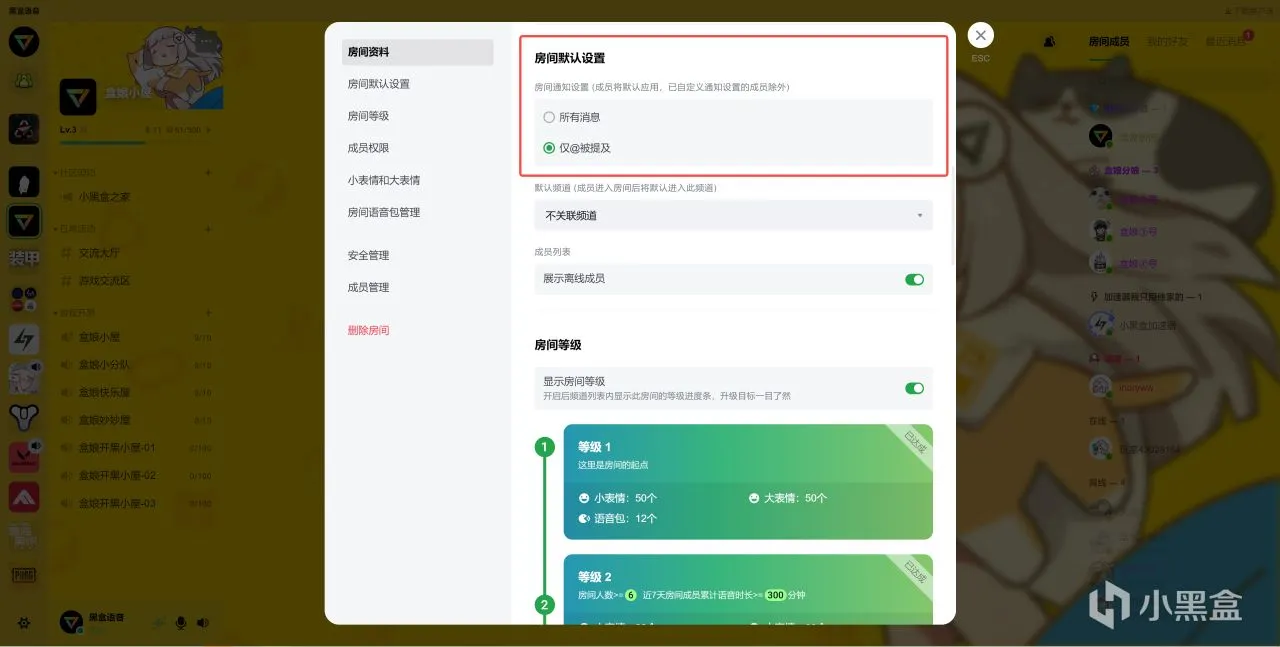This screenshot has width=1280, height=647.
Task: Add channel to 盒娘开黑 category plus icon
Action: pos(208,313)
